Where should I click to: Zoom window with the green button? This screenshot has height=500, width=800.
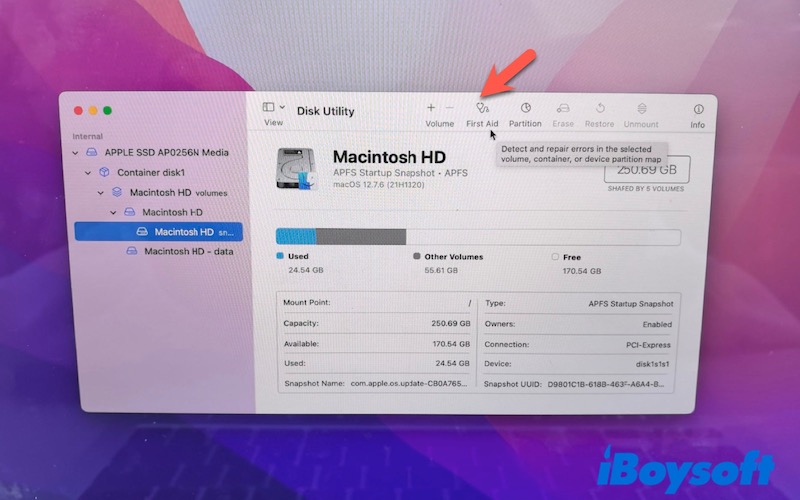coord(108,110)
